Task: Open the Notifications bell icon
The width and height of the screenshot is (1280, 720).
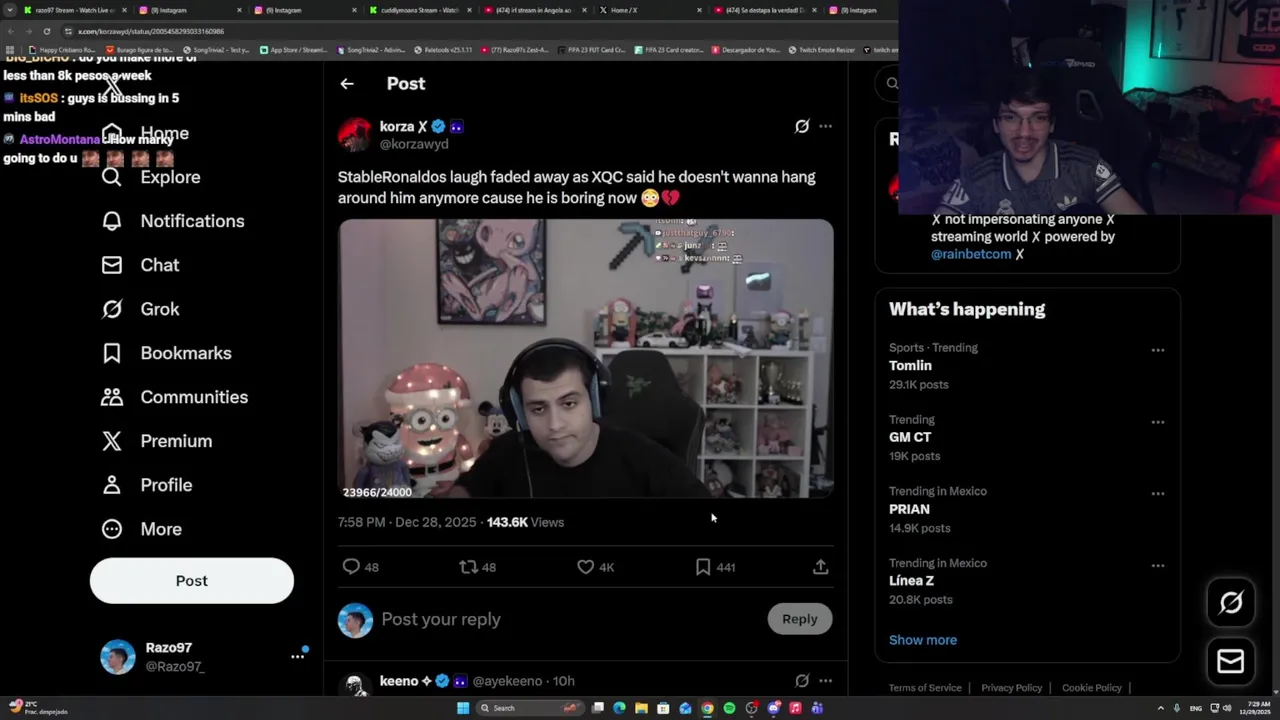Action: click(112, 221)
